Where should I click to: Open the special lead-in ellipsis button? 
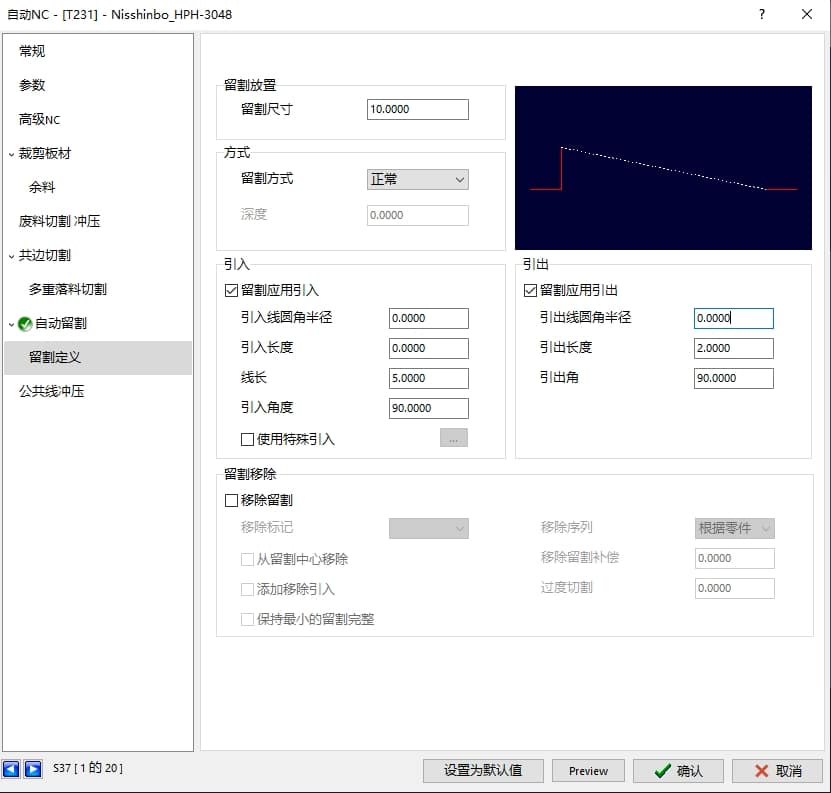(453, 438)
